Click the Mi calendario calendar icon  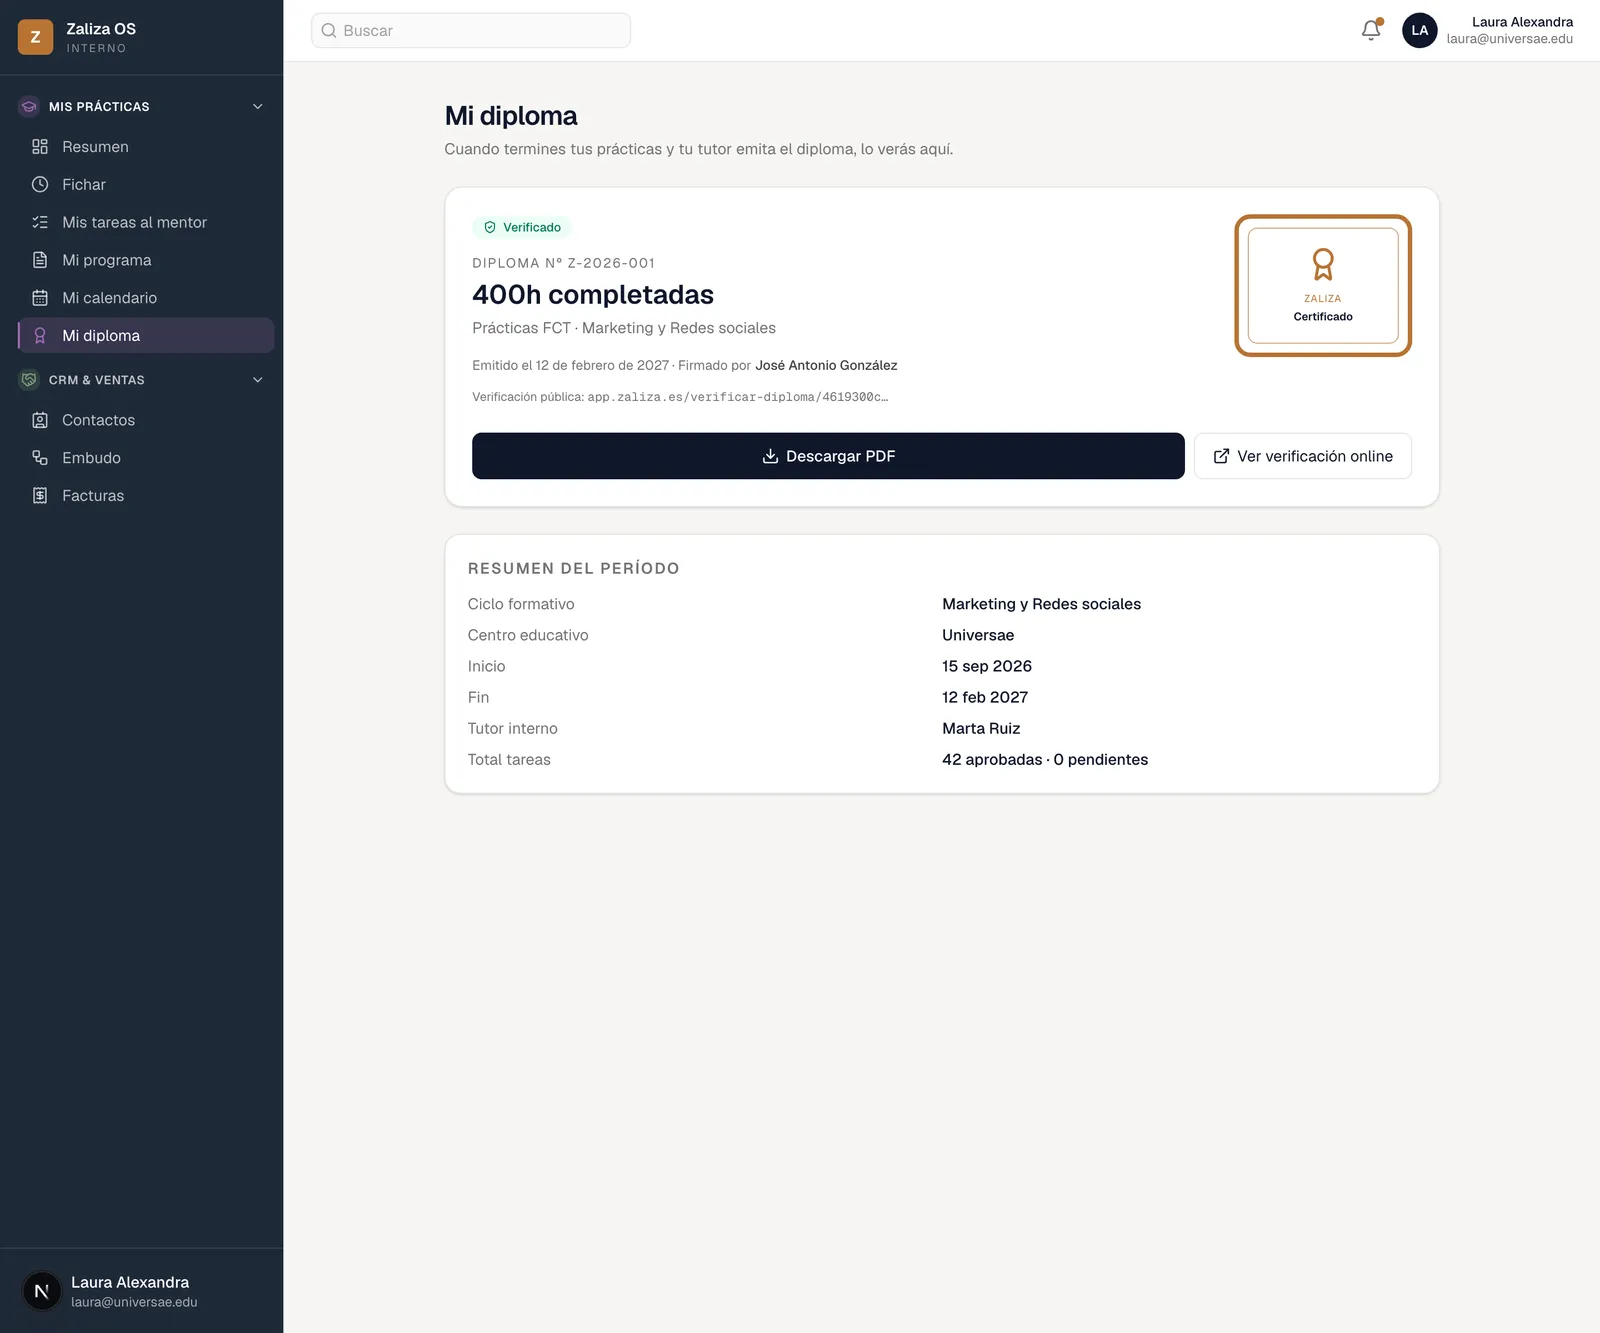40,298
